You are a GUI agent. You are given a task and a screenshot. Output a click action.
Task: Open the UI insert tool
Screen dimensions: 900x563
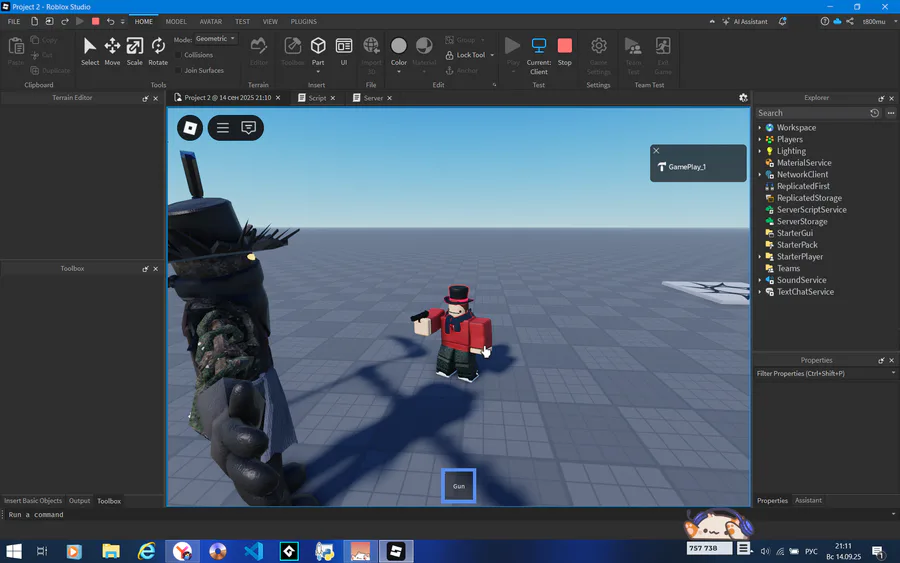[x=344, y=52]
